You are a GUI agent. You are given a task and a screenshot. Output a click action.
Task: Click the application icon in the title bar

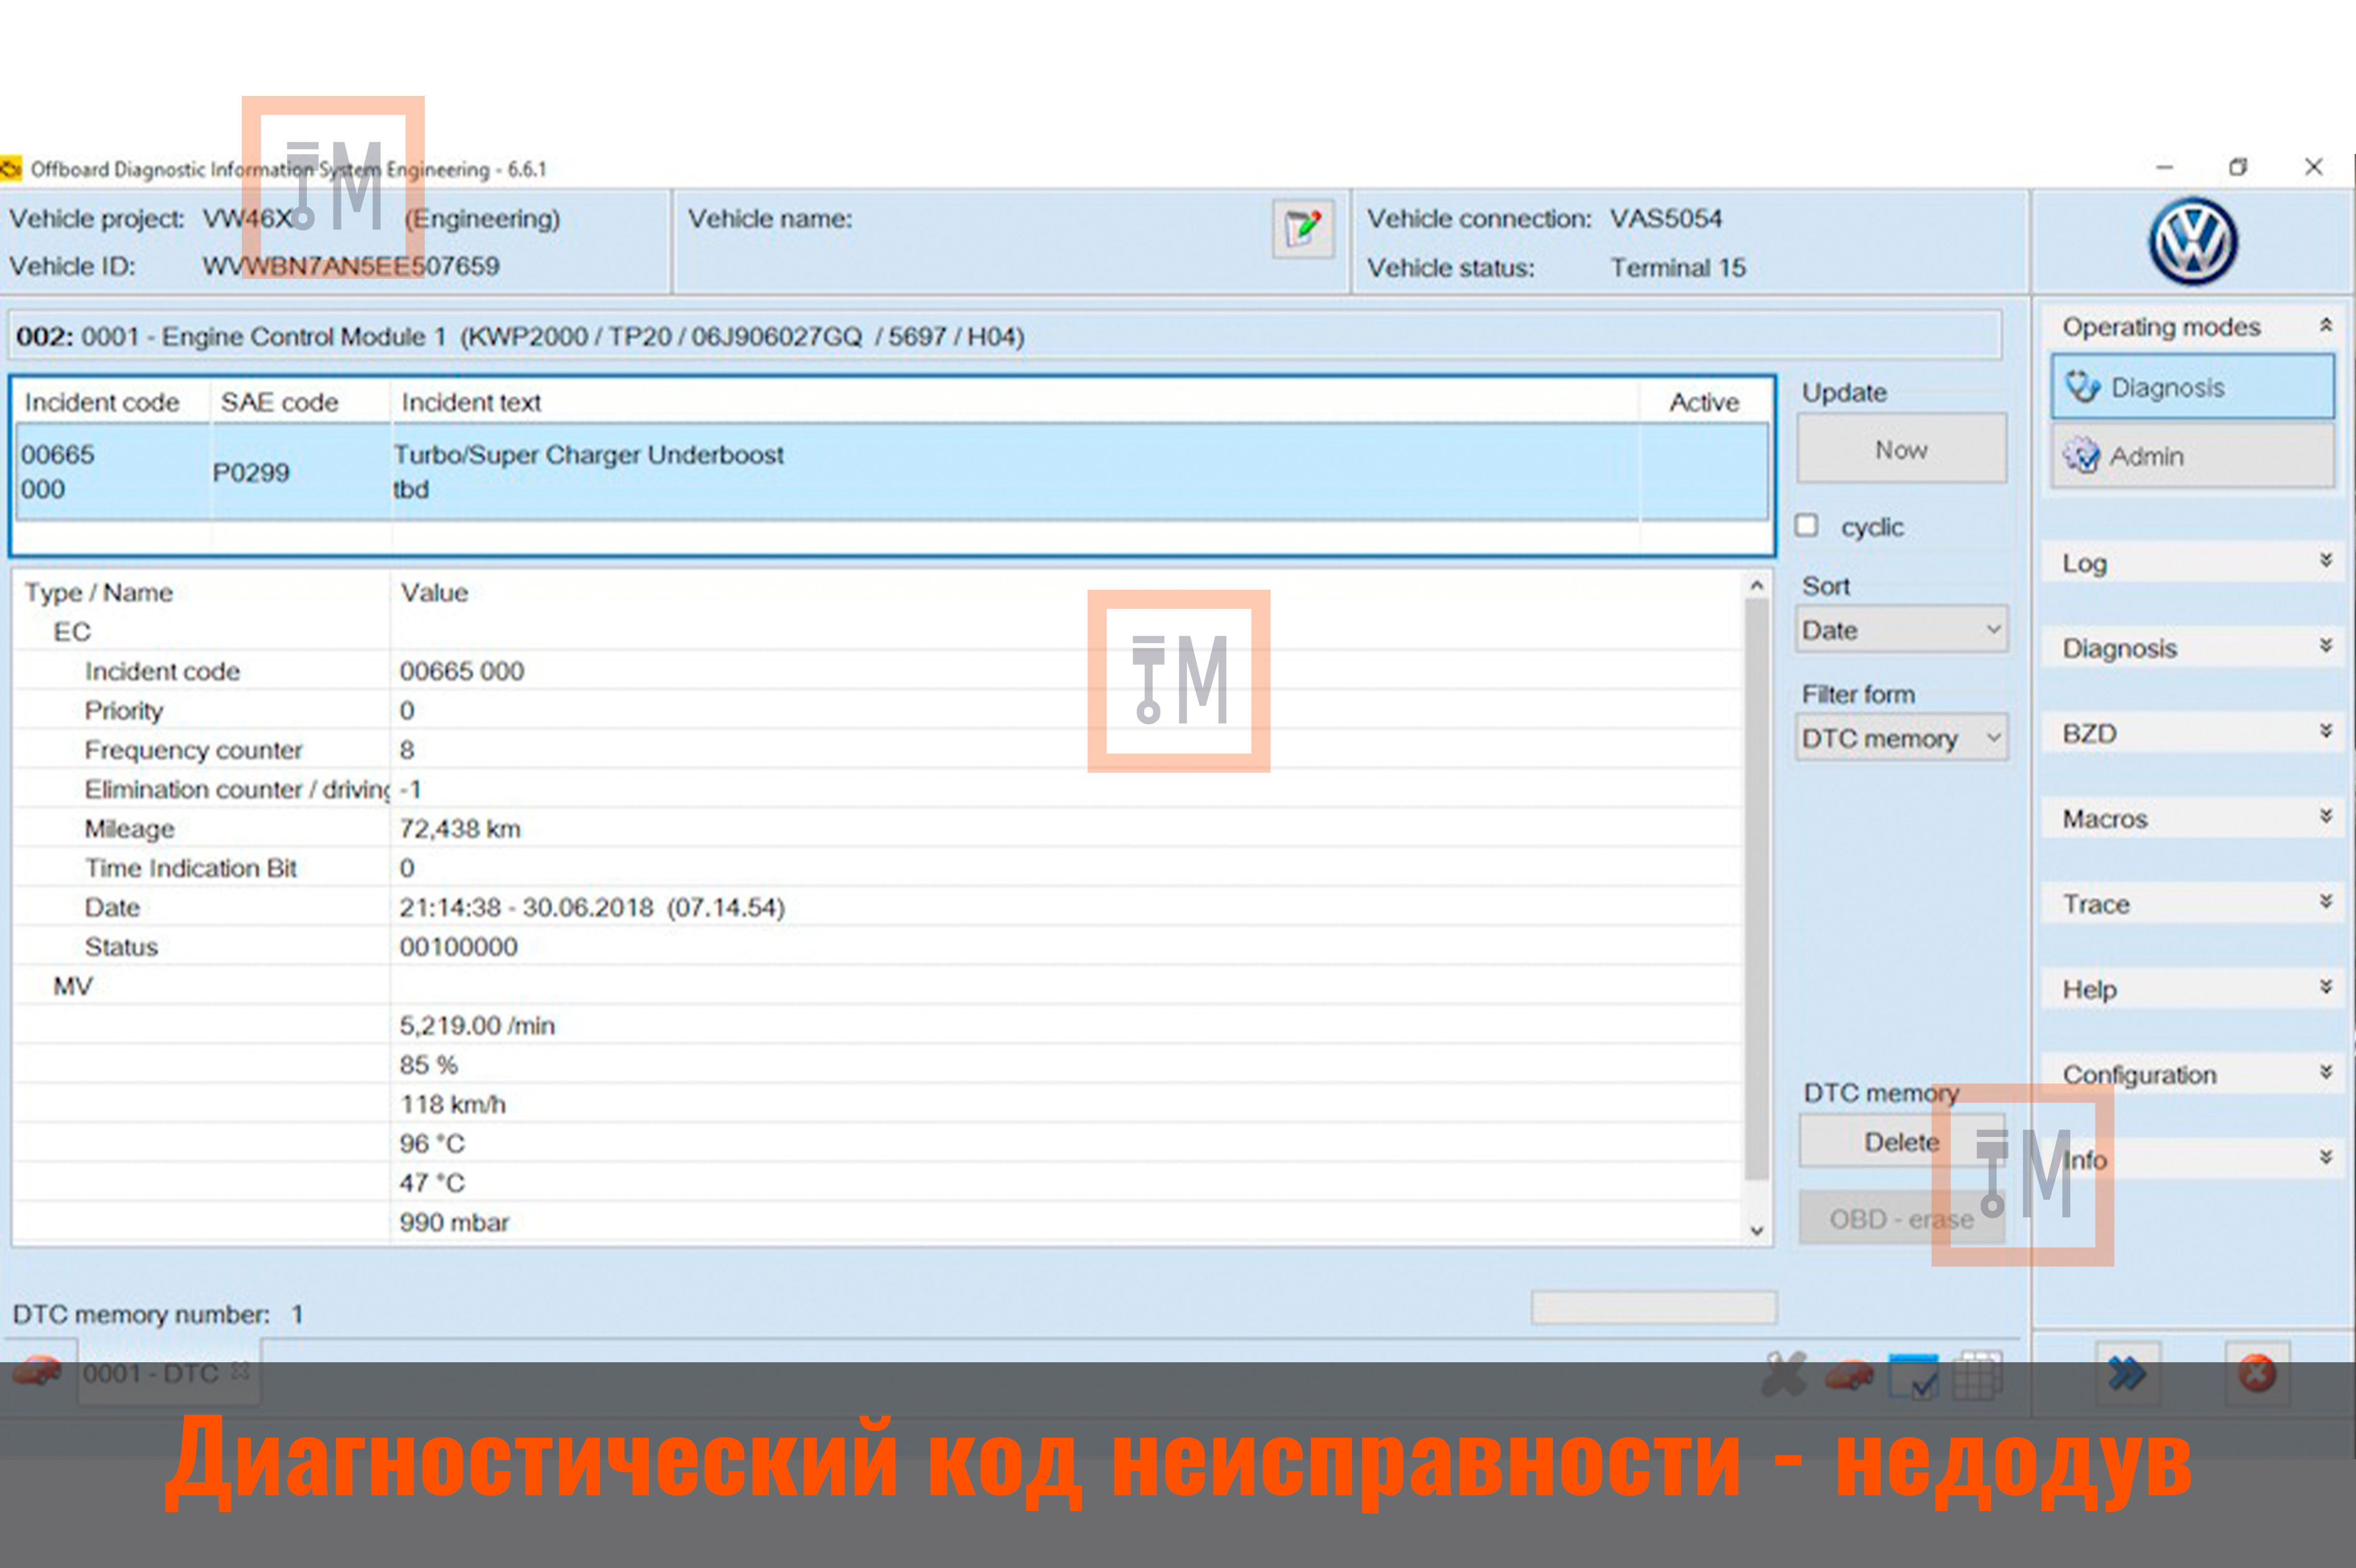11,169
